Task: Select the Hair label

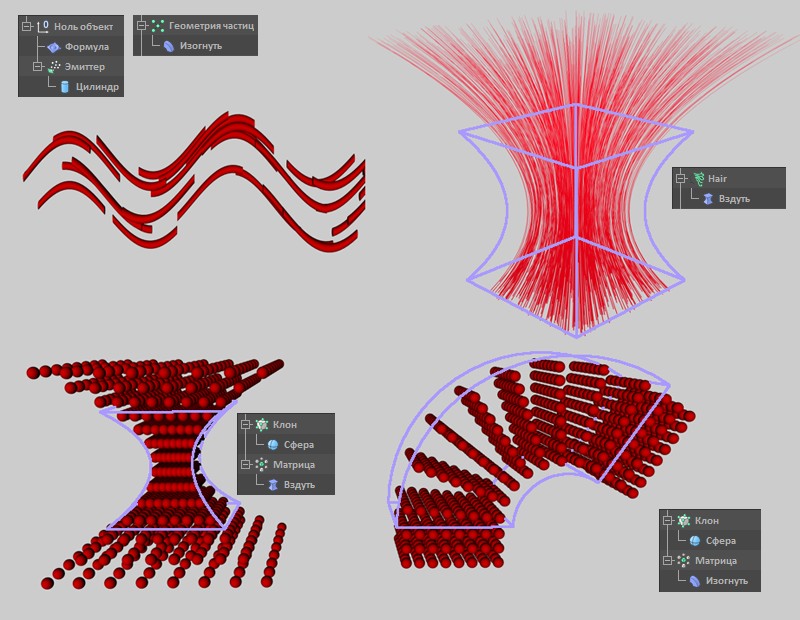Action: [717, 179]
